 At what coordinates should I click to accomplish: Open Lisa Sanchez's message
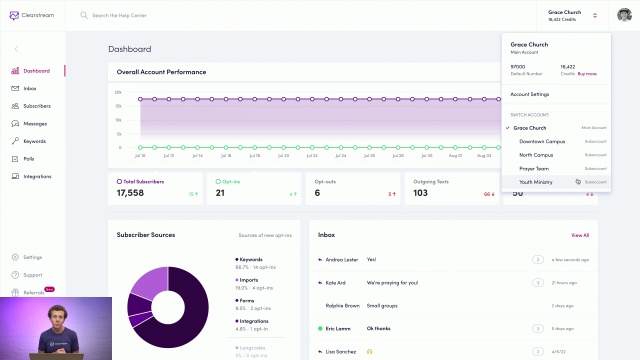[x=453, y=351]
